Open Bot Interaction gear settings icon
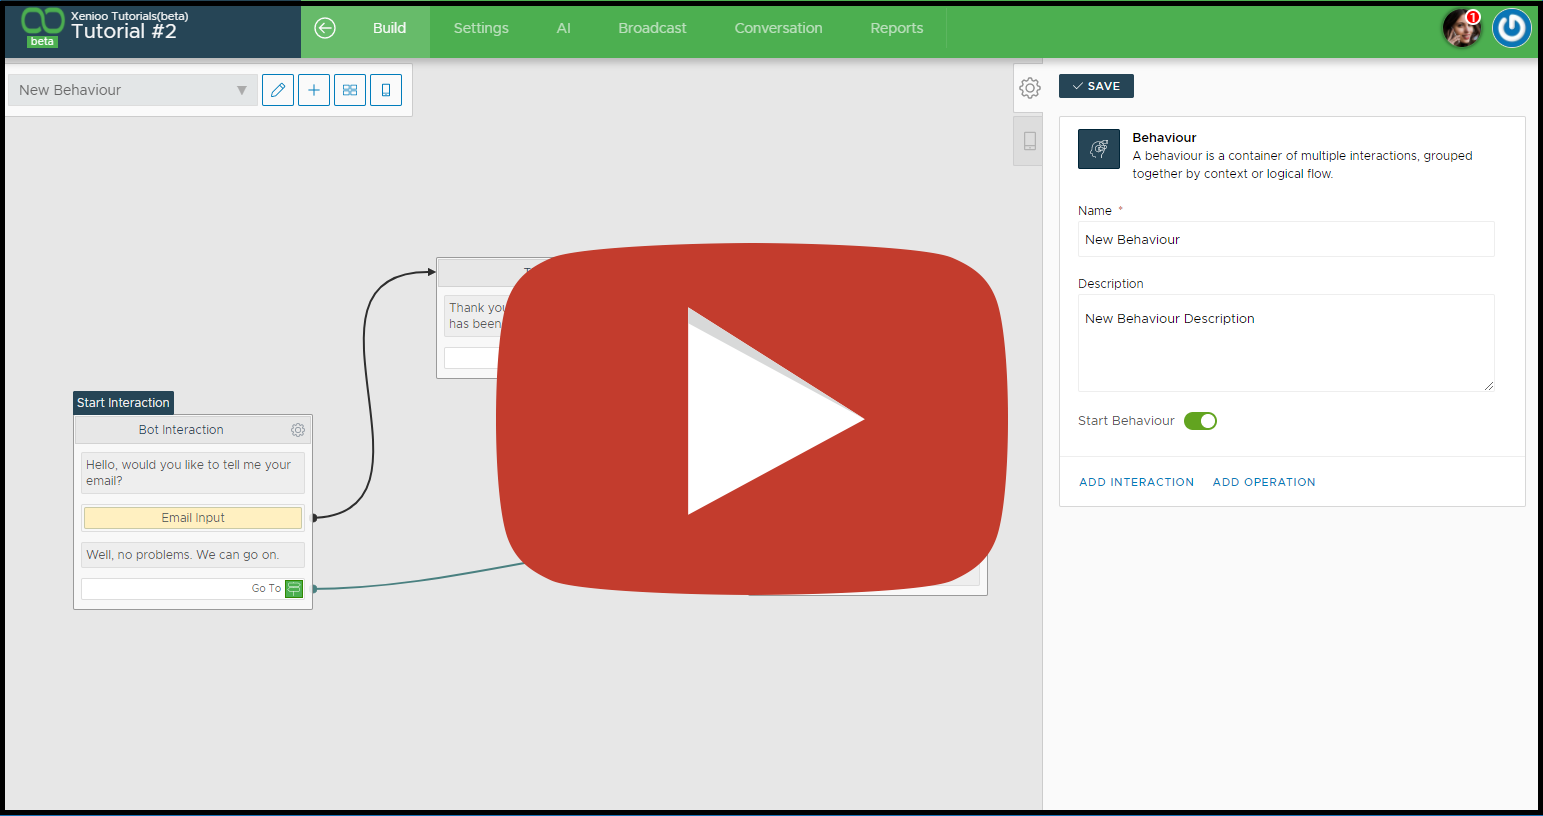 [298, 430]
